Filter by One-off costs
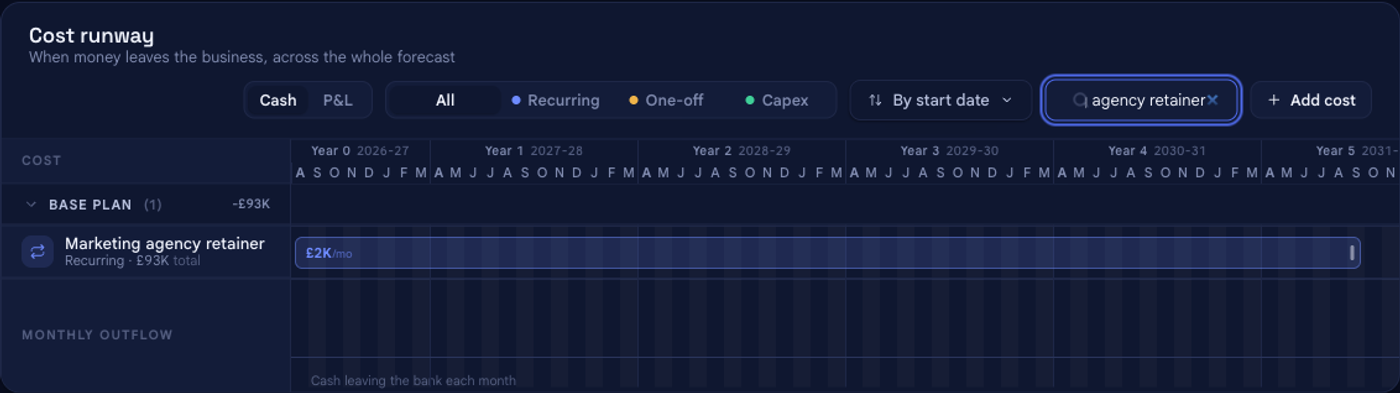The width and height of the screenshot is (1400, 393). (x=666, y=100)
